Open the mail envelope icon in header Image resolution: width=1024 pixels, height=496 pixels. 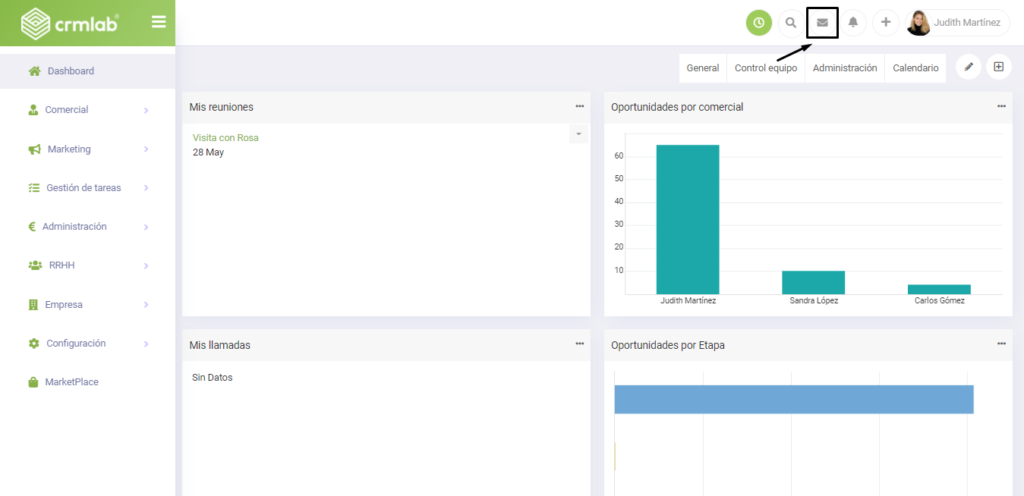[822, 22]
